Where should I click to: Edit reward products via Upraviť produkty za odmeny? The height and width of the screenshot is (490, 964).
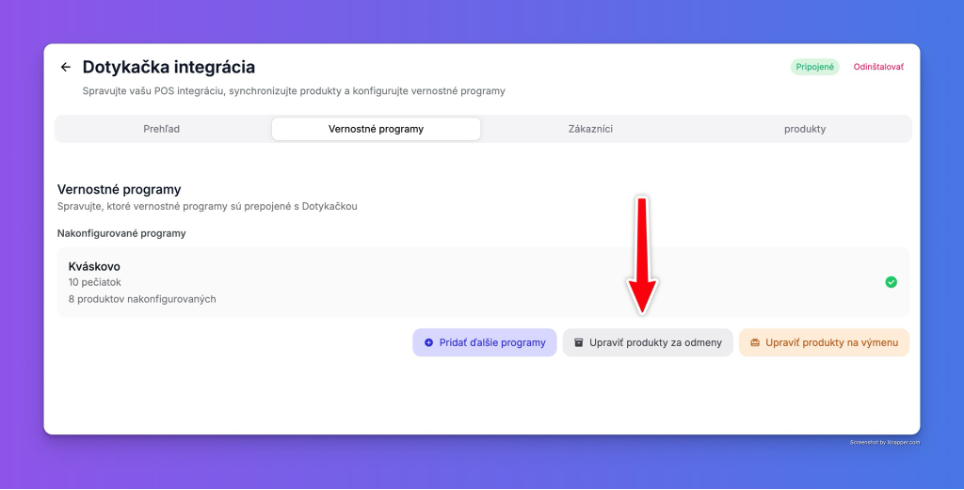pos(647,342)
